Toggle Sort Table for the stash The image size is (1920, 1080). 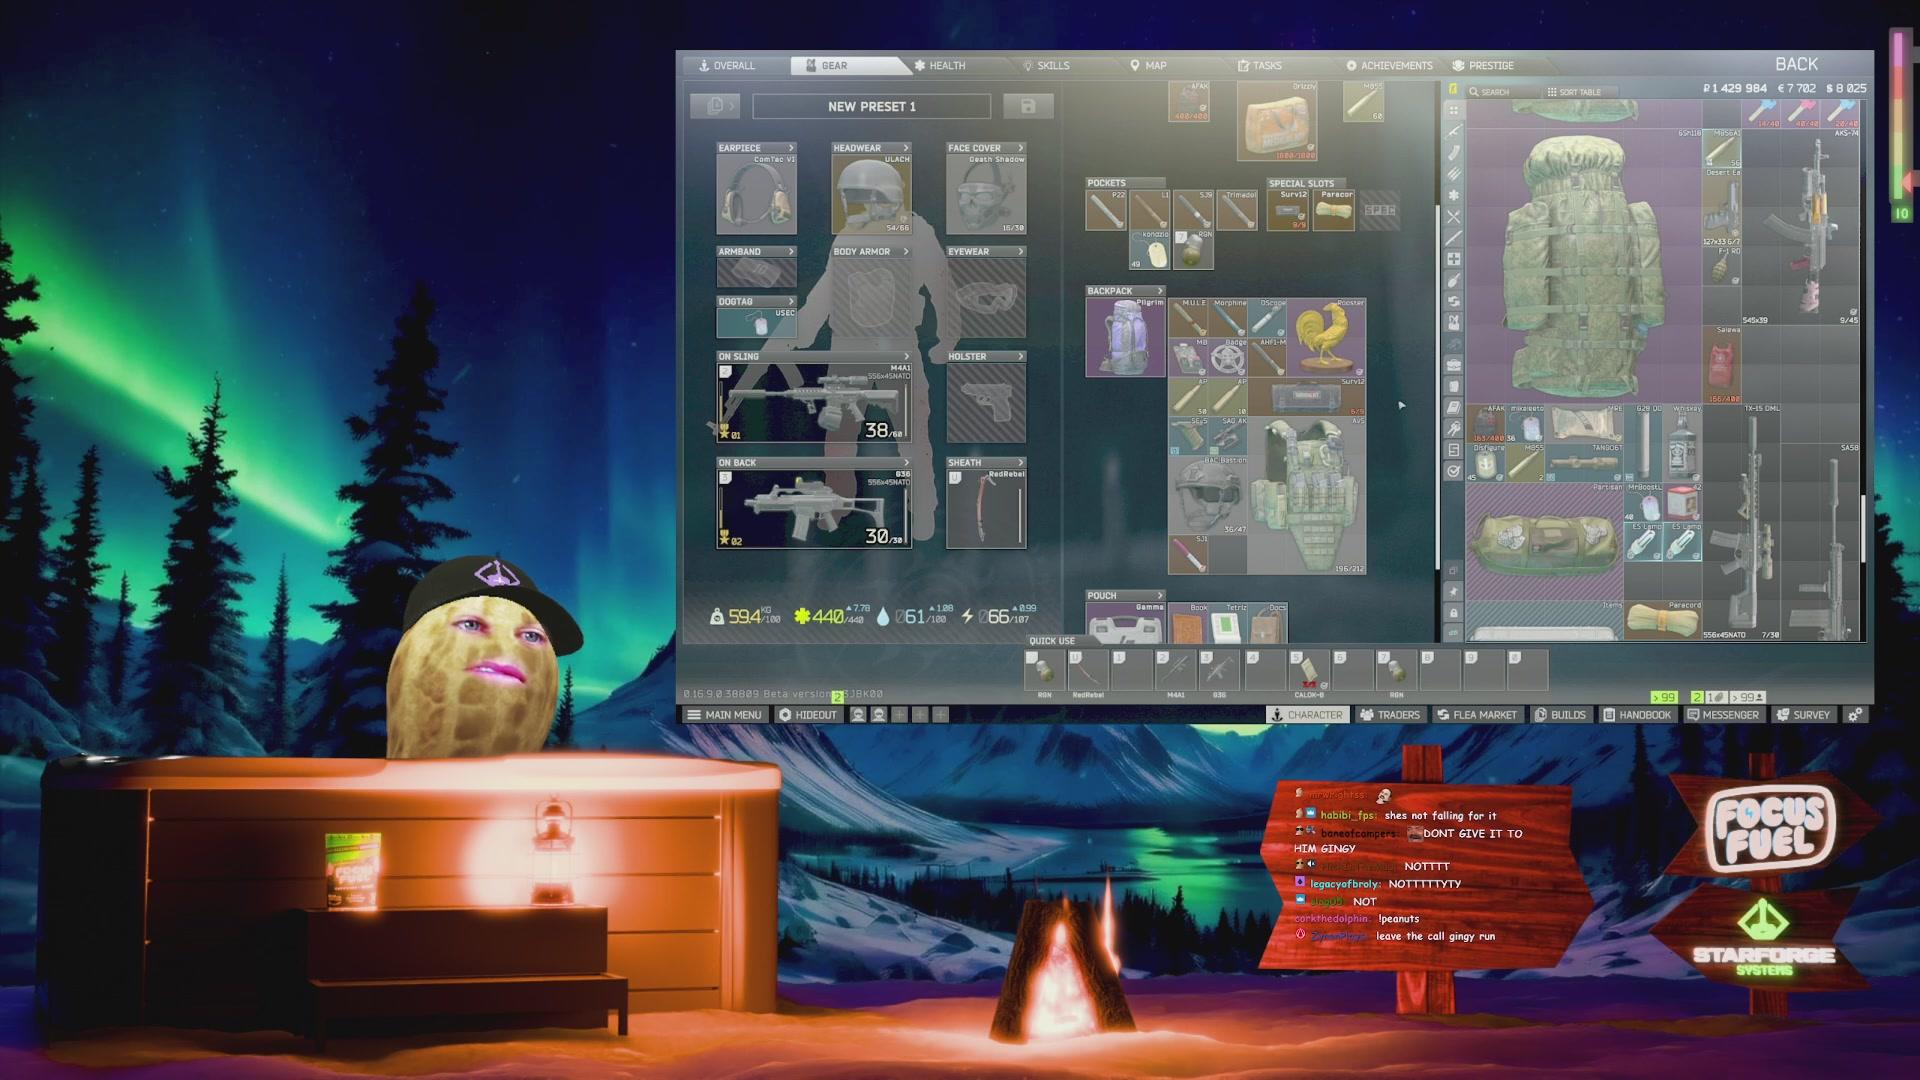(x=1575, y=91)
